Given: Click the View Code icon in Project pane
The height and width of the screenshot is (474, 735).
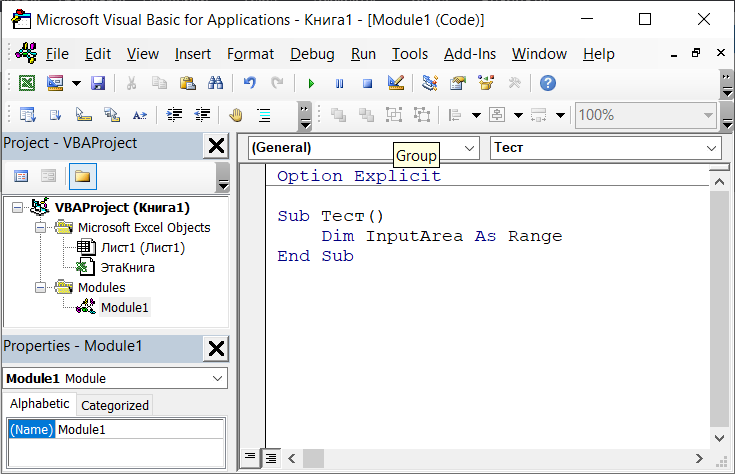Looking at the screenshot, I should coord(21,176).
